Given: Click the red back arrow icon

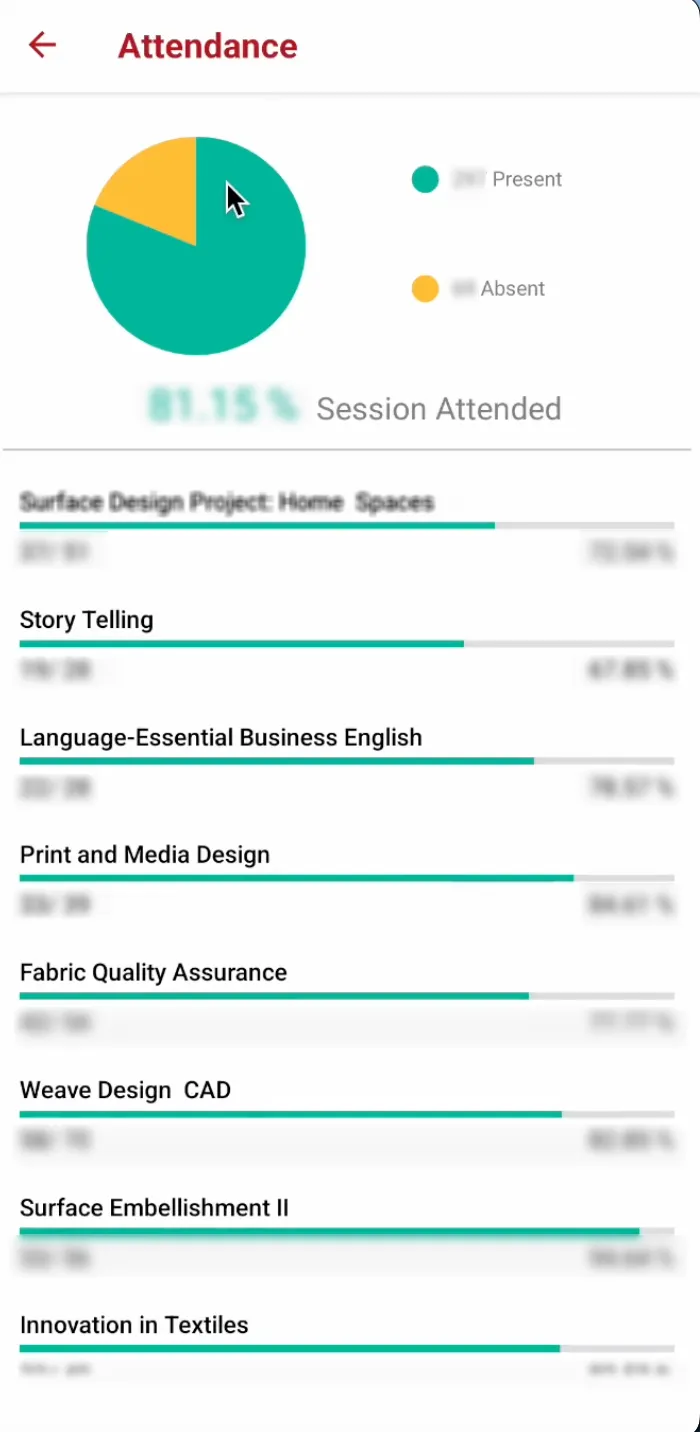Looking at the screenshot, I should [41, 45].
